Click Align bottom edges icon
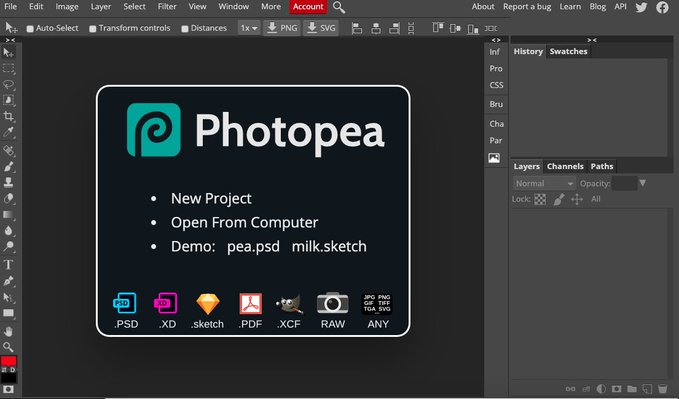This screenshot has width=679, height=399. click(x=472, y=29)
